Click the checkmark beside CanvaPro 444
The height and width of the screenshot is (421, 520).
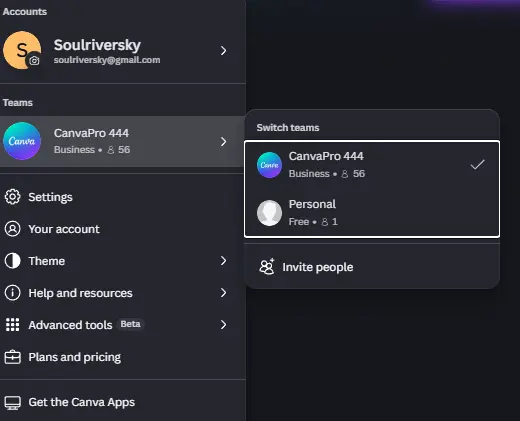pos(477,165)
